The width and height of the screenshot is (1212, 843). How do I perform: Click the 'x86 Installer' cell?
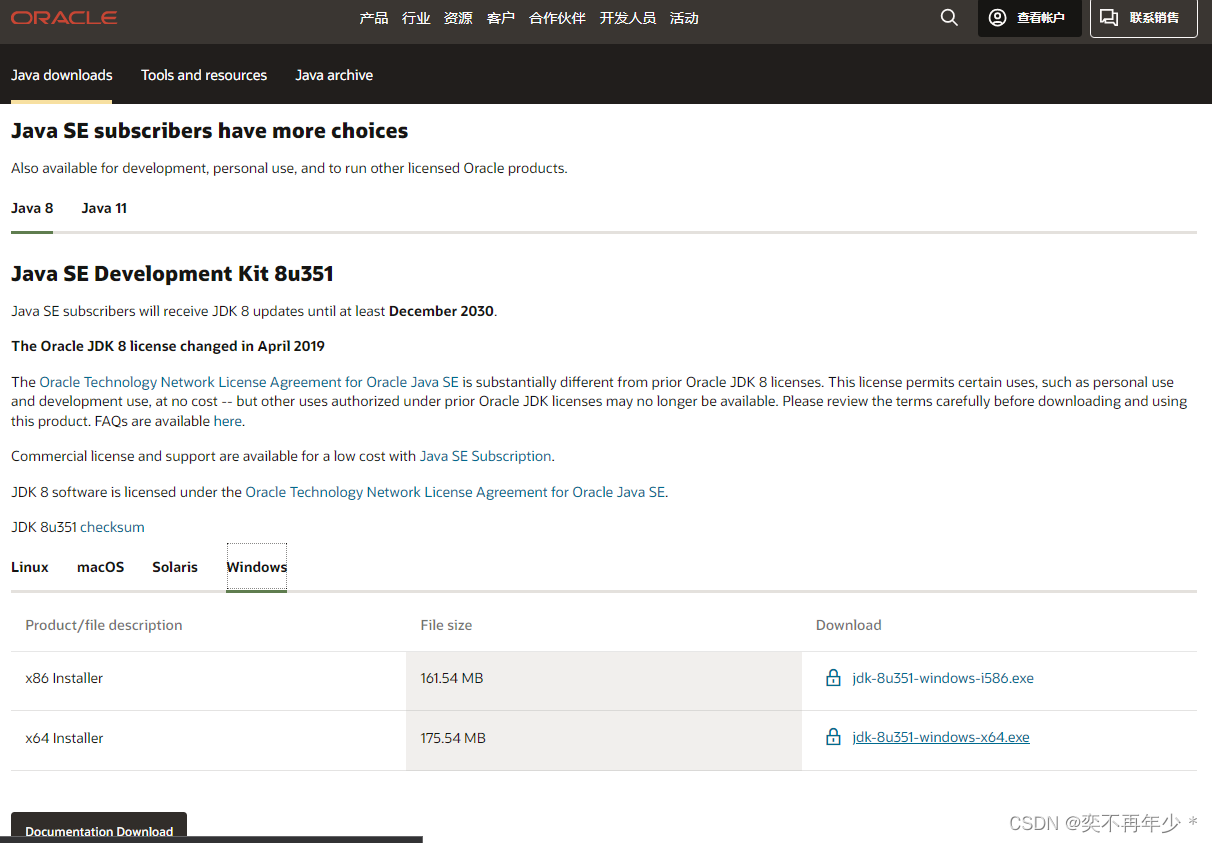coord(64,678)
